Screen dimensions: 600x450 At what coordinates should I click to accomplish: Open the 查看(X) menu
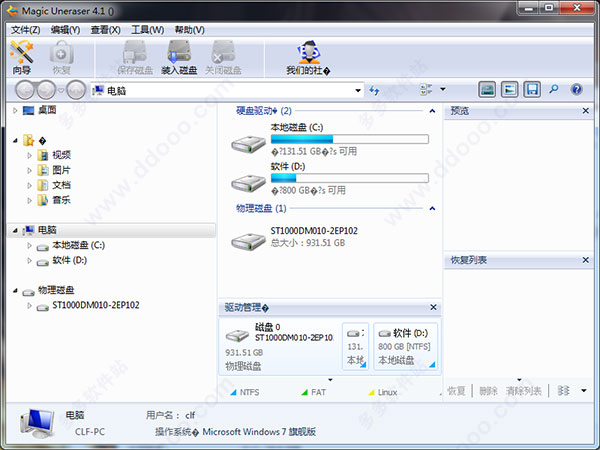pos(106,30)
